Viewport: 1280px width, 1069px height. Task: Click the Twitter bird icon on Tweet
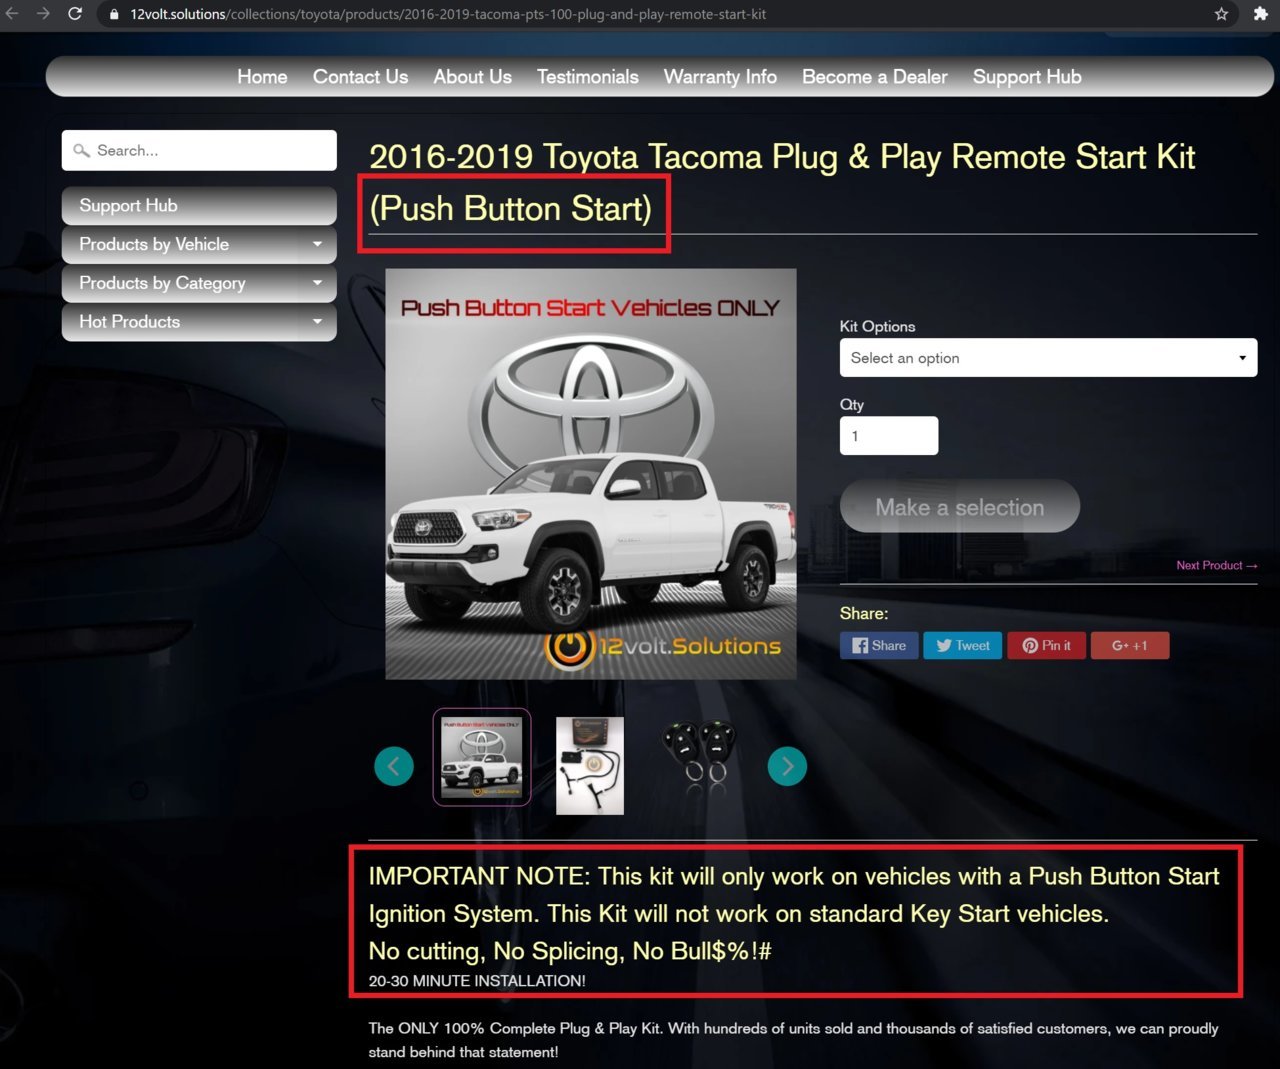pyautogui.click(x=944, y=646)
